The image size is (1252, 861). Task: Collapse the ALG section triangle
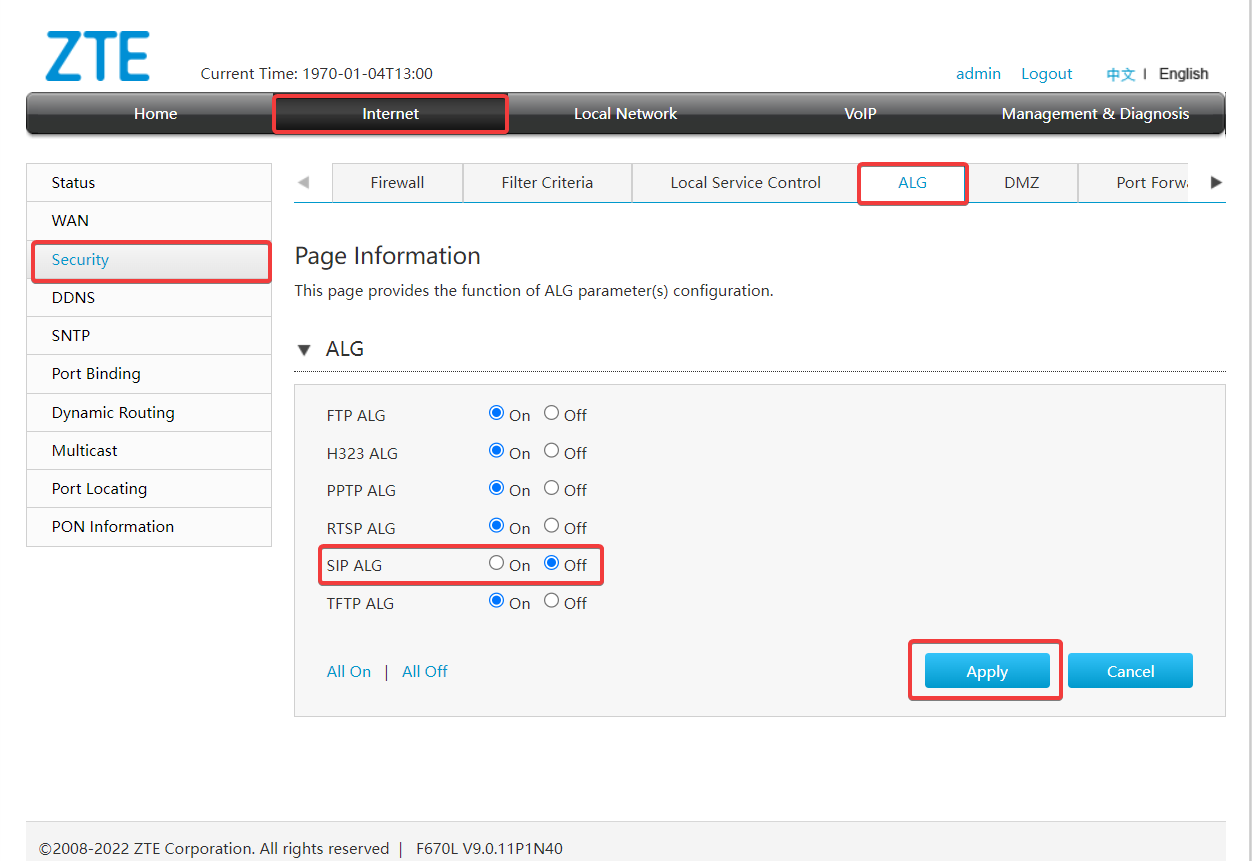(304, 350)
